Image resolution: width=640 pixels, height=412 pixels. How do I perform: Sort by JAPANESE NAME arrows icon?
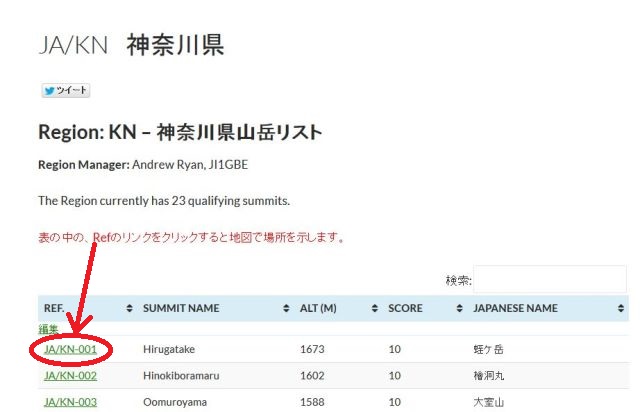(621, 308)
